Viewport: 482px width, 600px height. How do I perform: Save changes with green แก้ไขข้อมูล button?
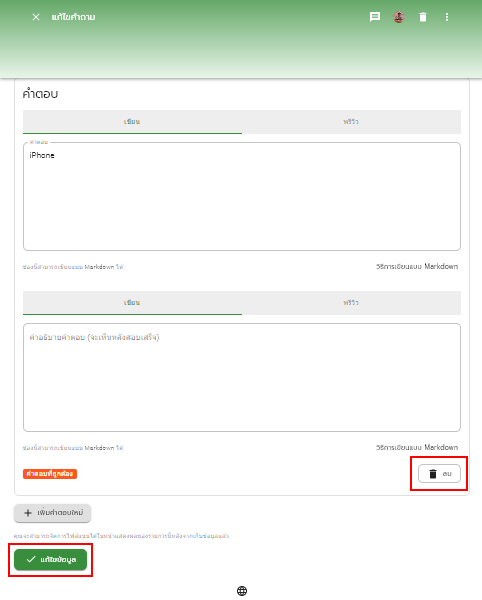click(50, 559)
